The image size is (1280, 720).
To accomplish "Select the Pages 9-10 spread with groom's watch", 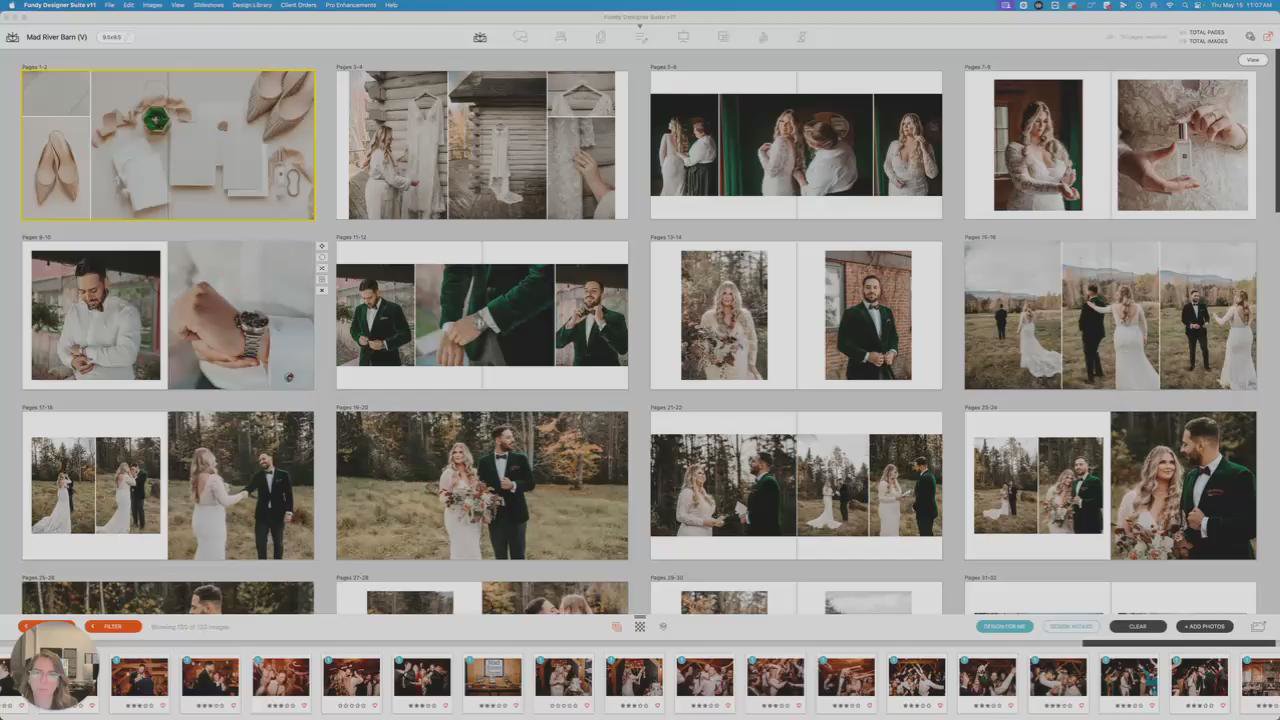I will [x=168, y=315].
